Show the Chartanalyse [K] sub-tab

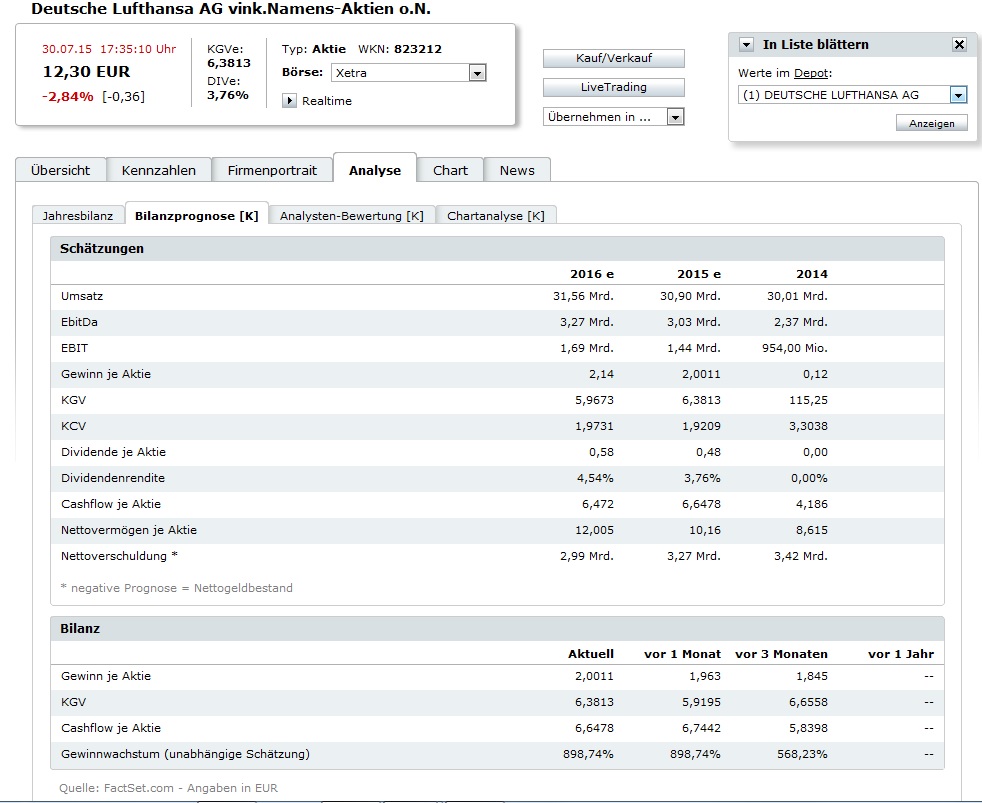495,216
